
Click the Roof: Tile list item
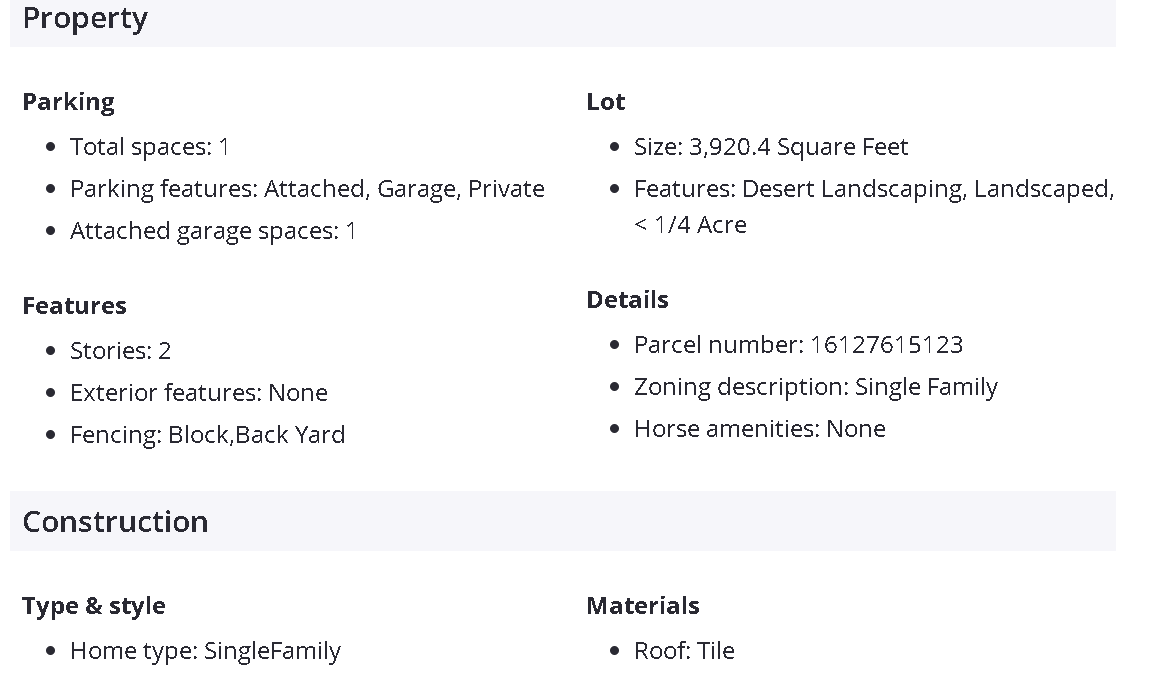(684, 651)
